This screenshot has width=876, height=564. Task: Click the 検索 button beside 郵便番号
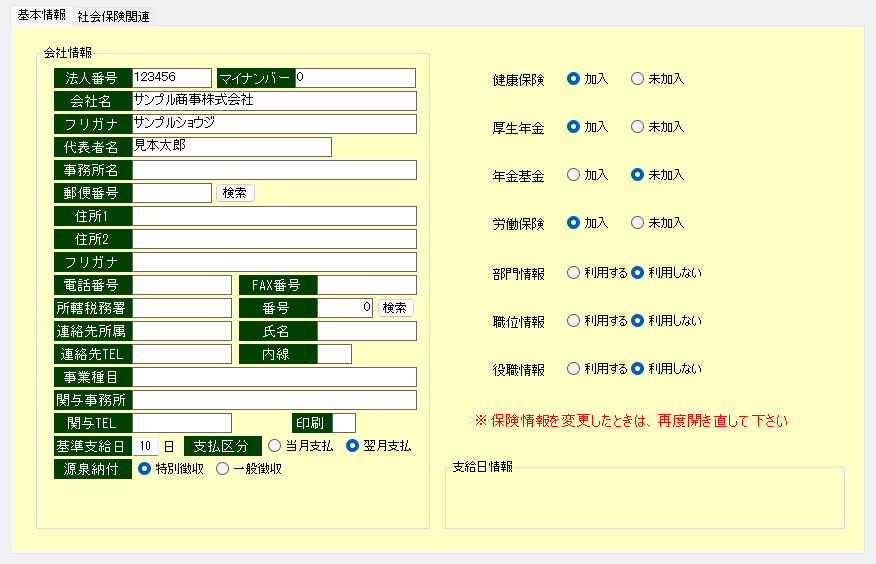point(235,193)
